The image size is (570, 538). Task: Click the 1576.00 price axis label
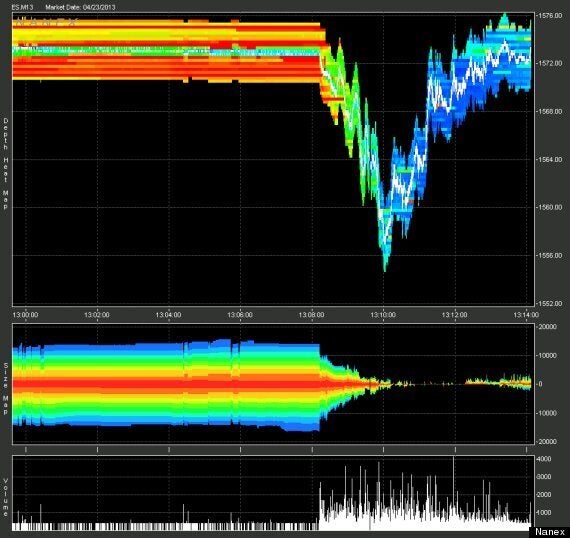[x=550, y=16]
